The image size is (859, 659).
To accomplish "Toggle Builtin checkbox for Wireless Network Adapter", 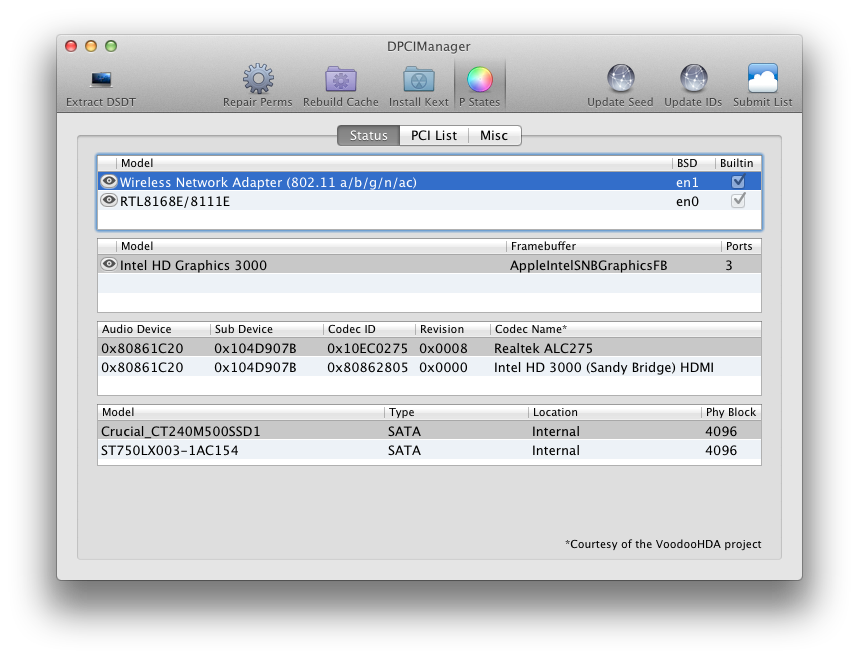I will [x=738, y=182].
